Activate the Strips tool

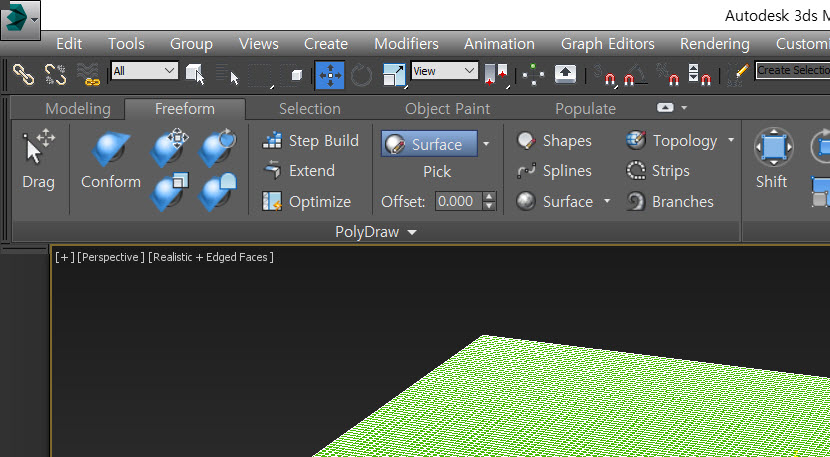[658, 171]
